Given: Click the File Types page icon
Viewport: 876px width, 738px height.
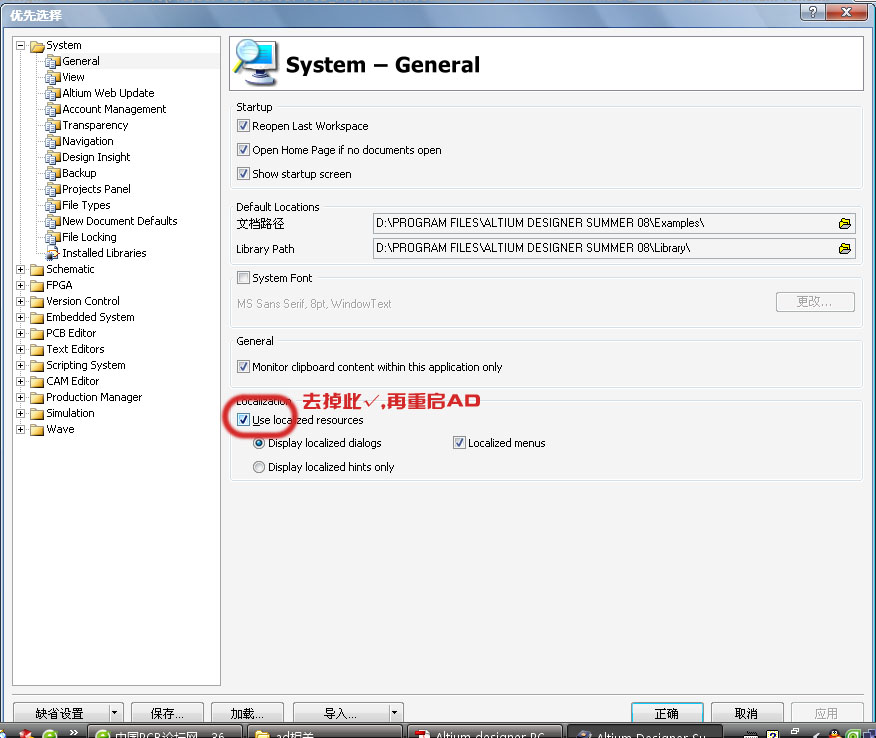Looking at the screenshot, I should click(53, 206).
